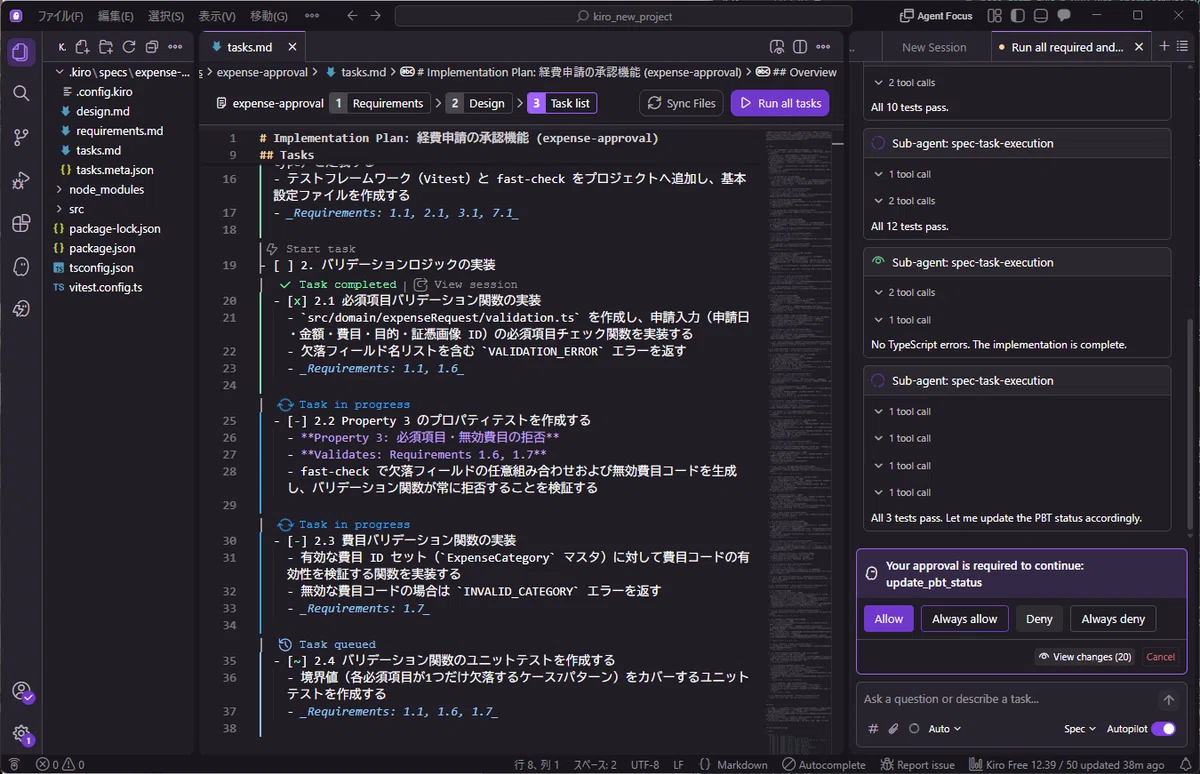1200x774 pixels.
Task: Click the Deny button
Action: [1040, 619]
